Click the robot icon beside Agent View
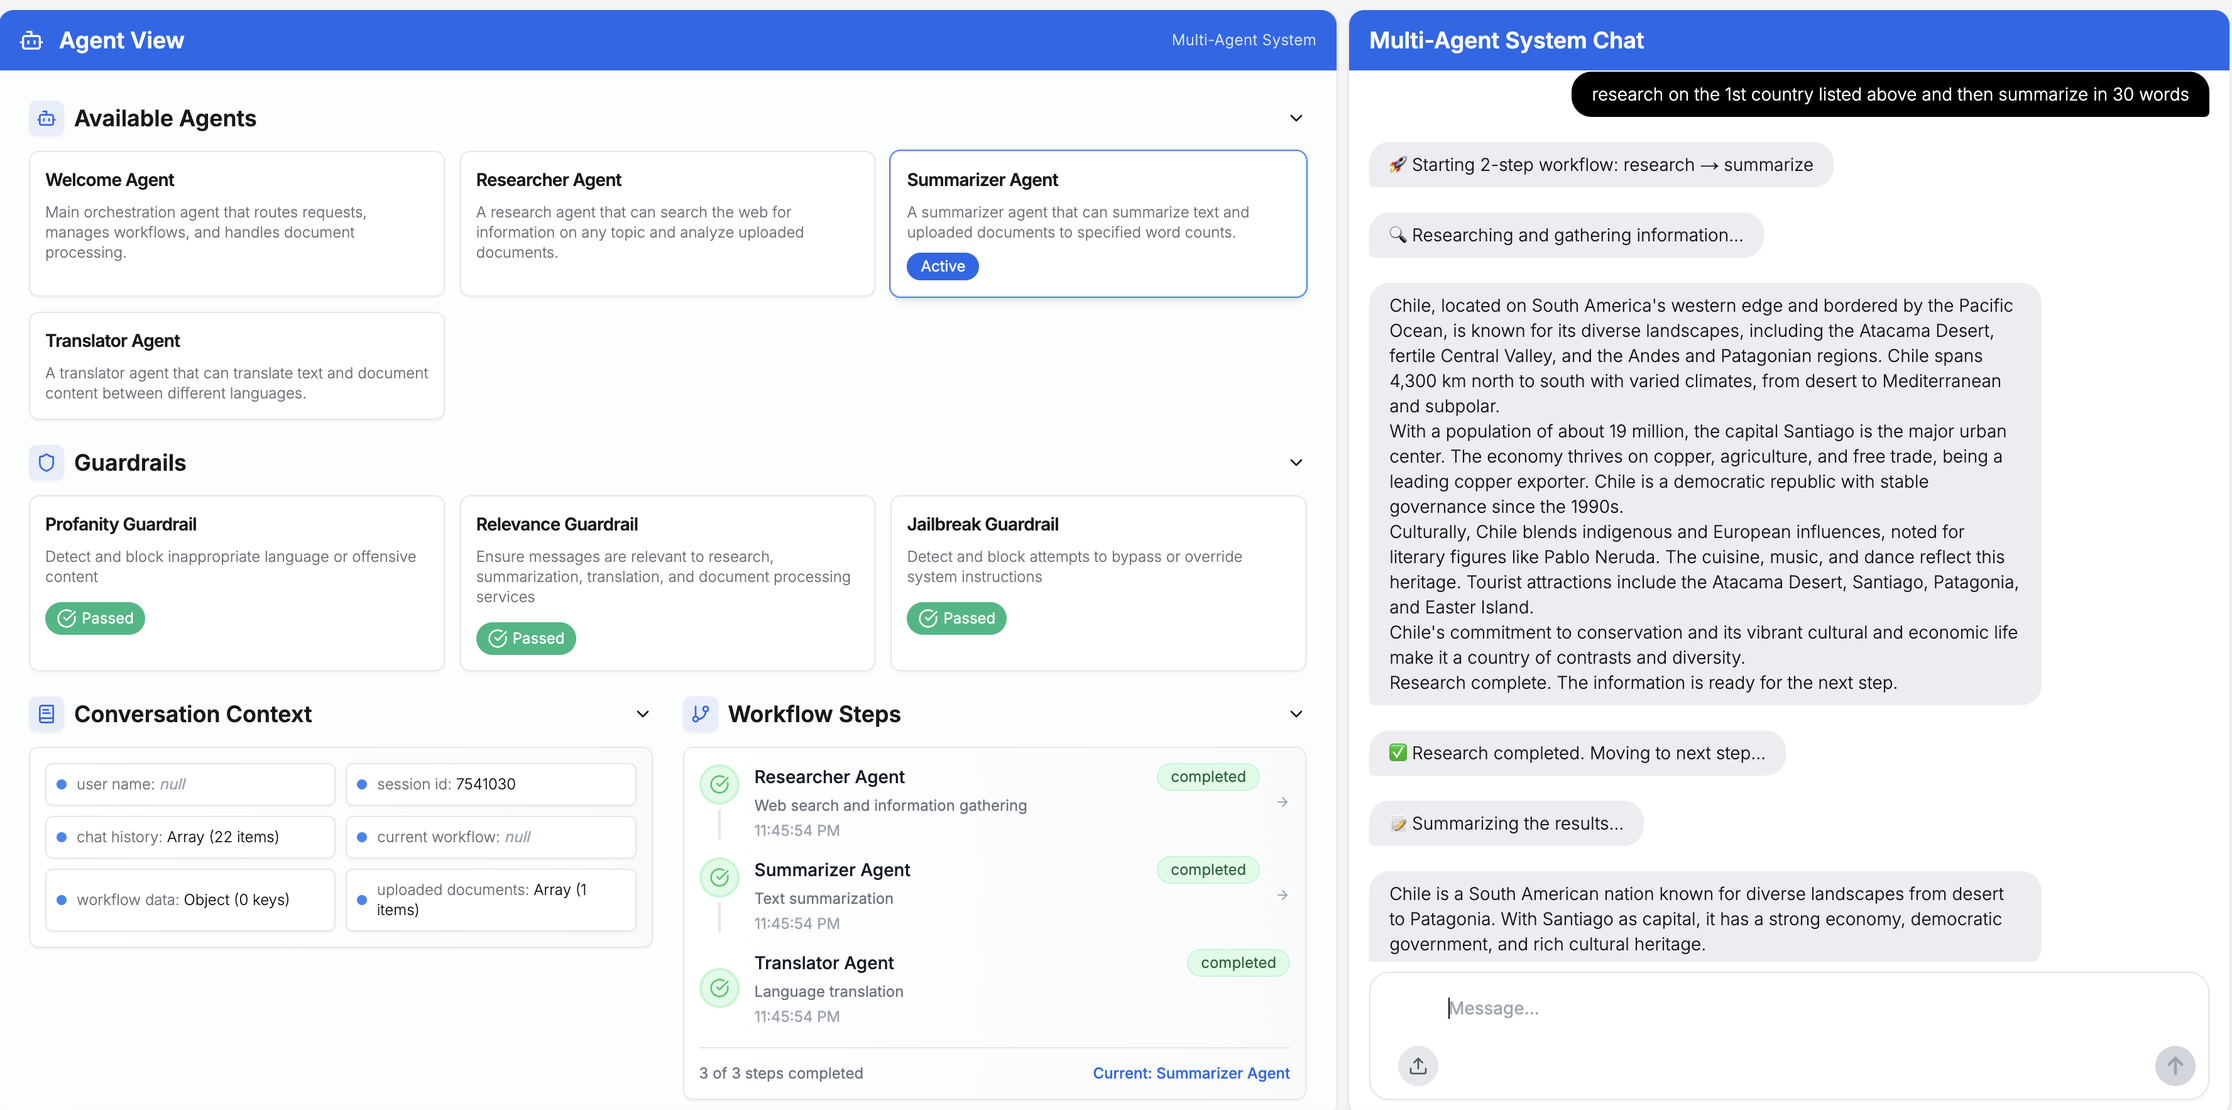Viewport: 2232px width, 1110px height. [x=31, y=40]
